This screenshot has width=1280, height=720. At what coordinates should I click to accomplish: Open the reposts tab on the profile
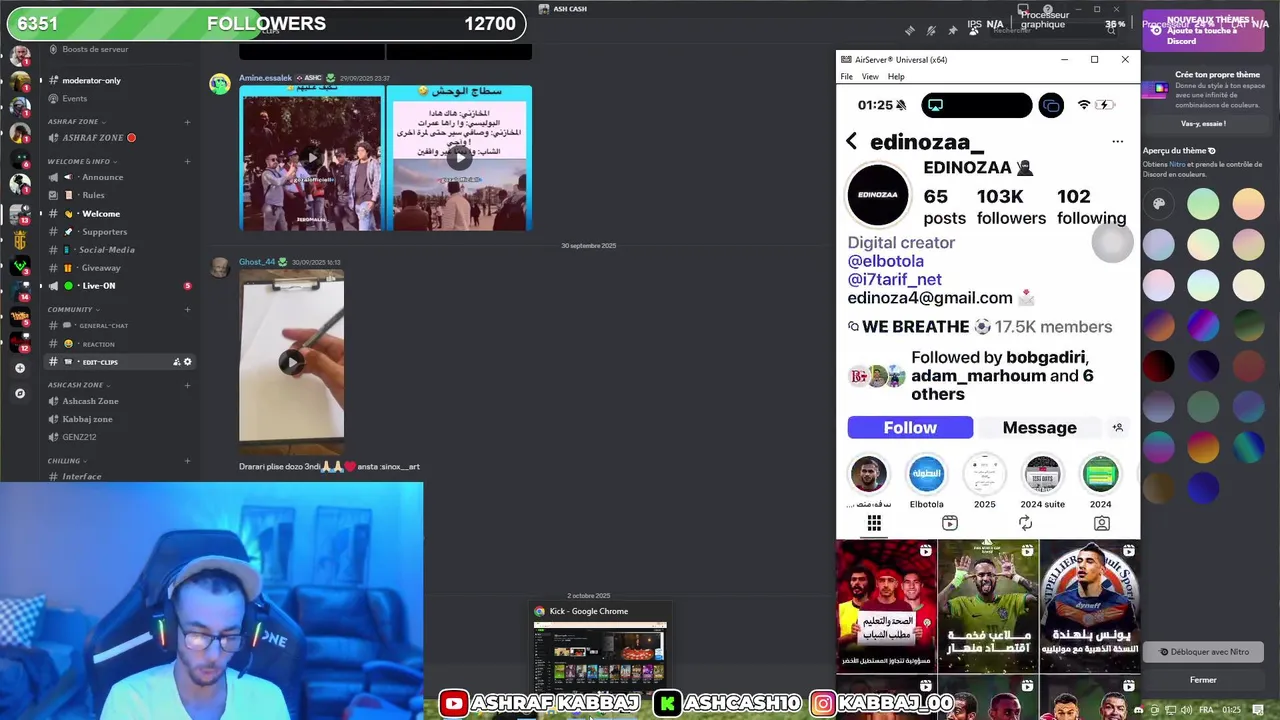pos(1025,523)
